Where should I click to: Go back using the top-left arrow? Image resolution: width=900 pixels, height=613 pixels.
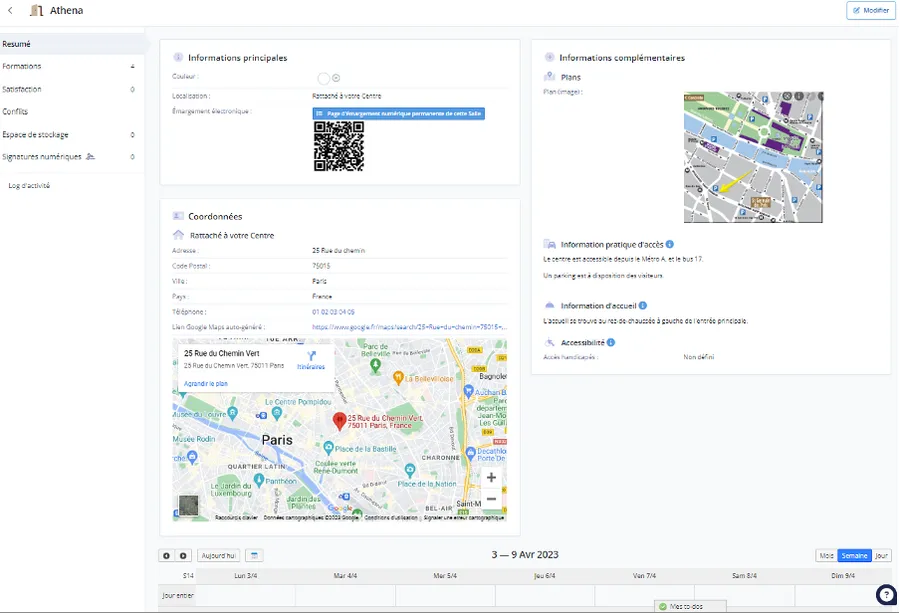[10, 11]
